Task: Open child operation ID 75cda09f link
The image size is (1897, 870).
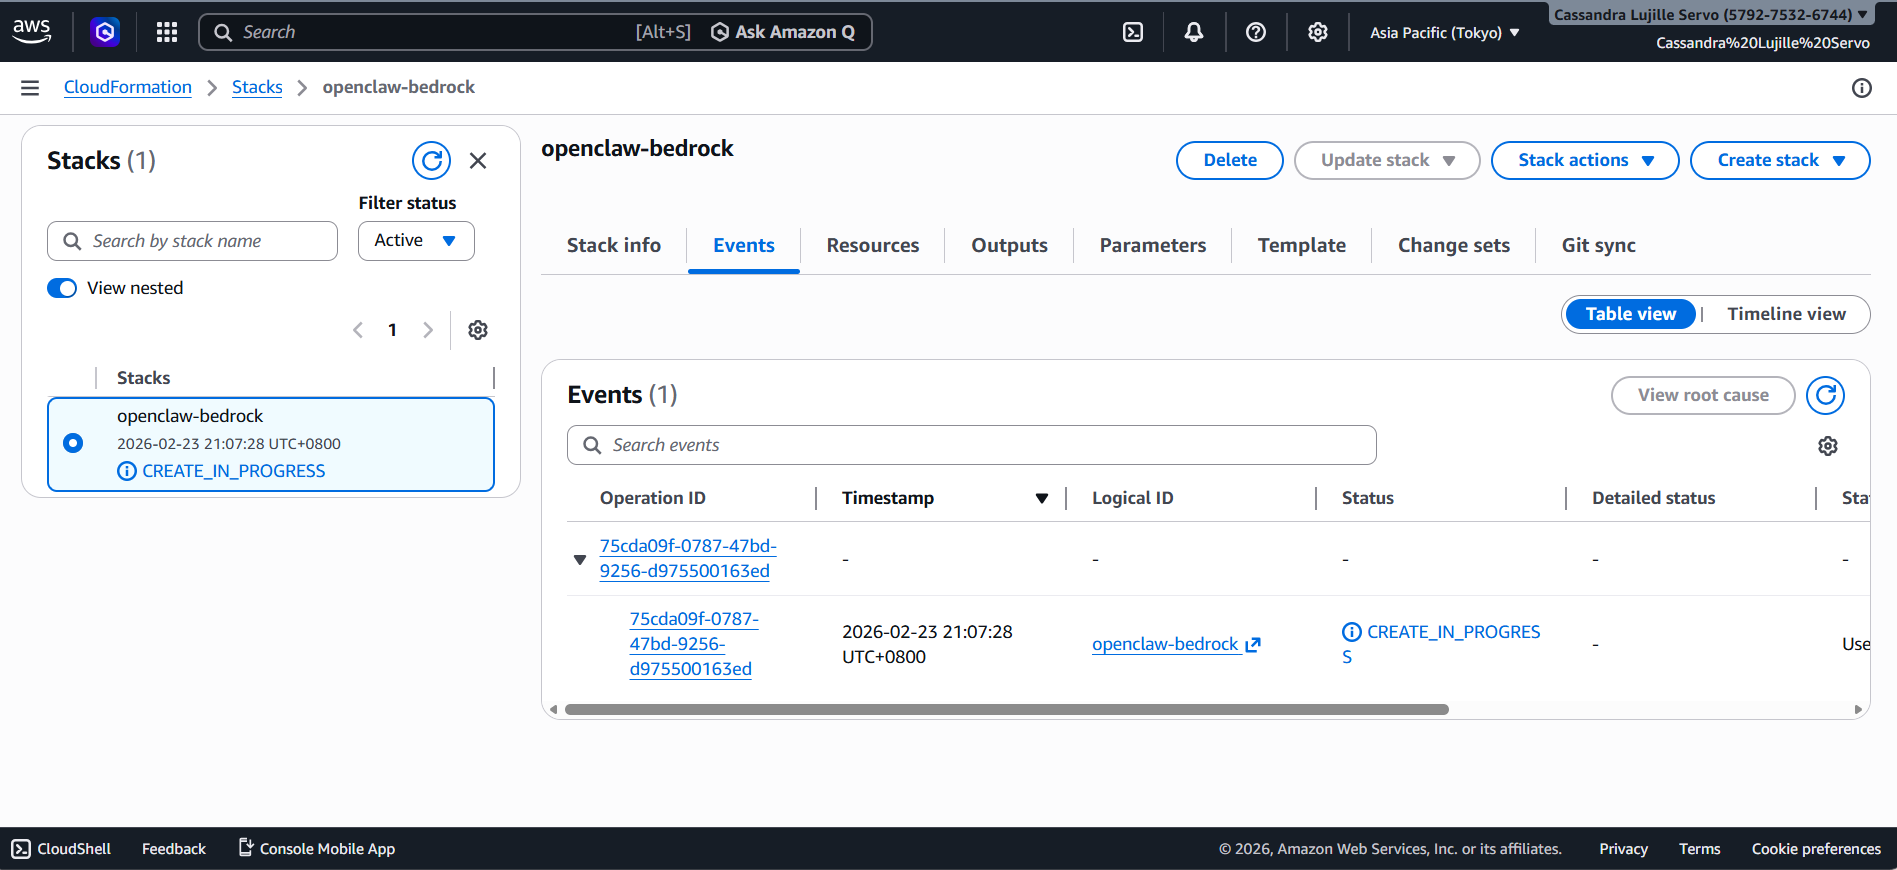Action: [x=693, y=644]
